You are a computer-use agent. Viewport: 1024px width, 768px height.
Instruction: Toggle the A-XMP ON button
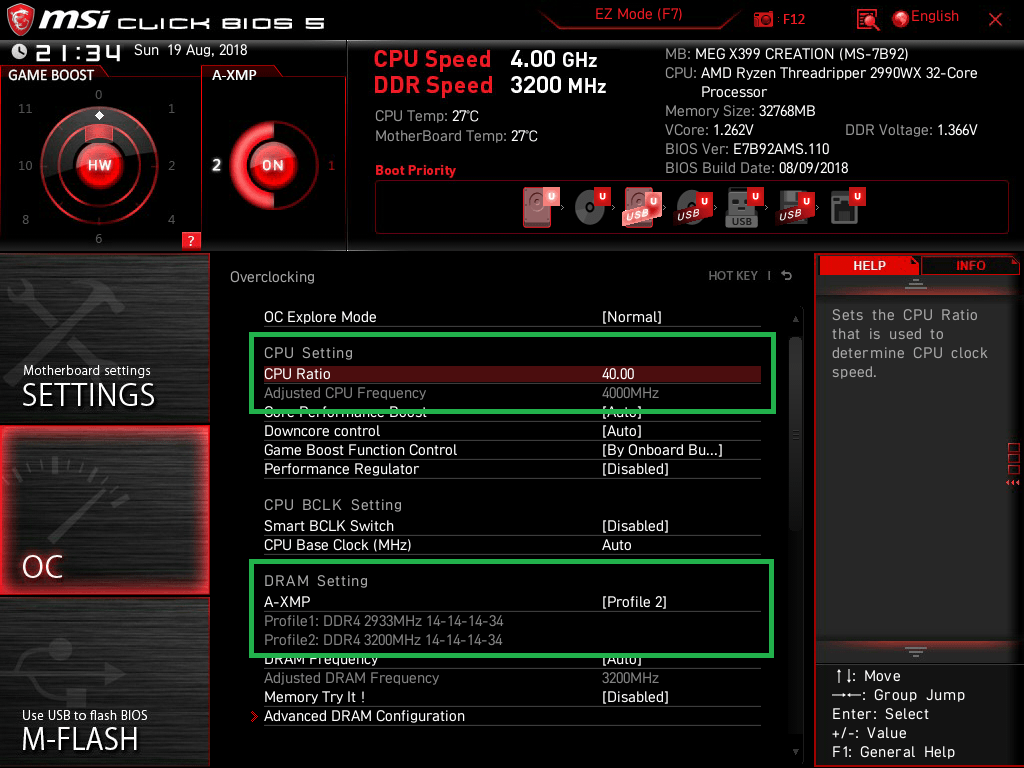click(273, 165)
